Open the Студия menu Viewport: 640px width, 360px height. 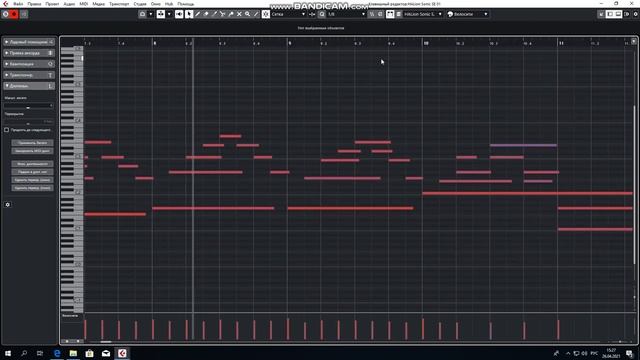(x=140, y=4)
